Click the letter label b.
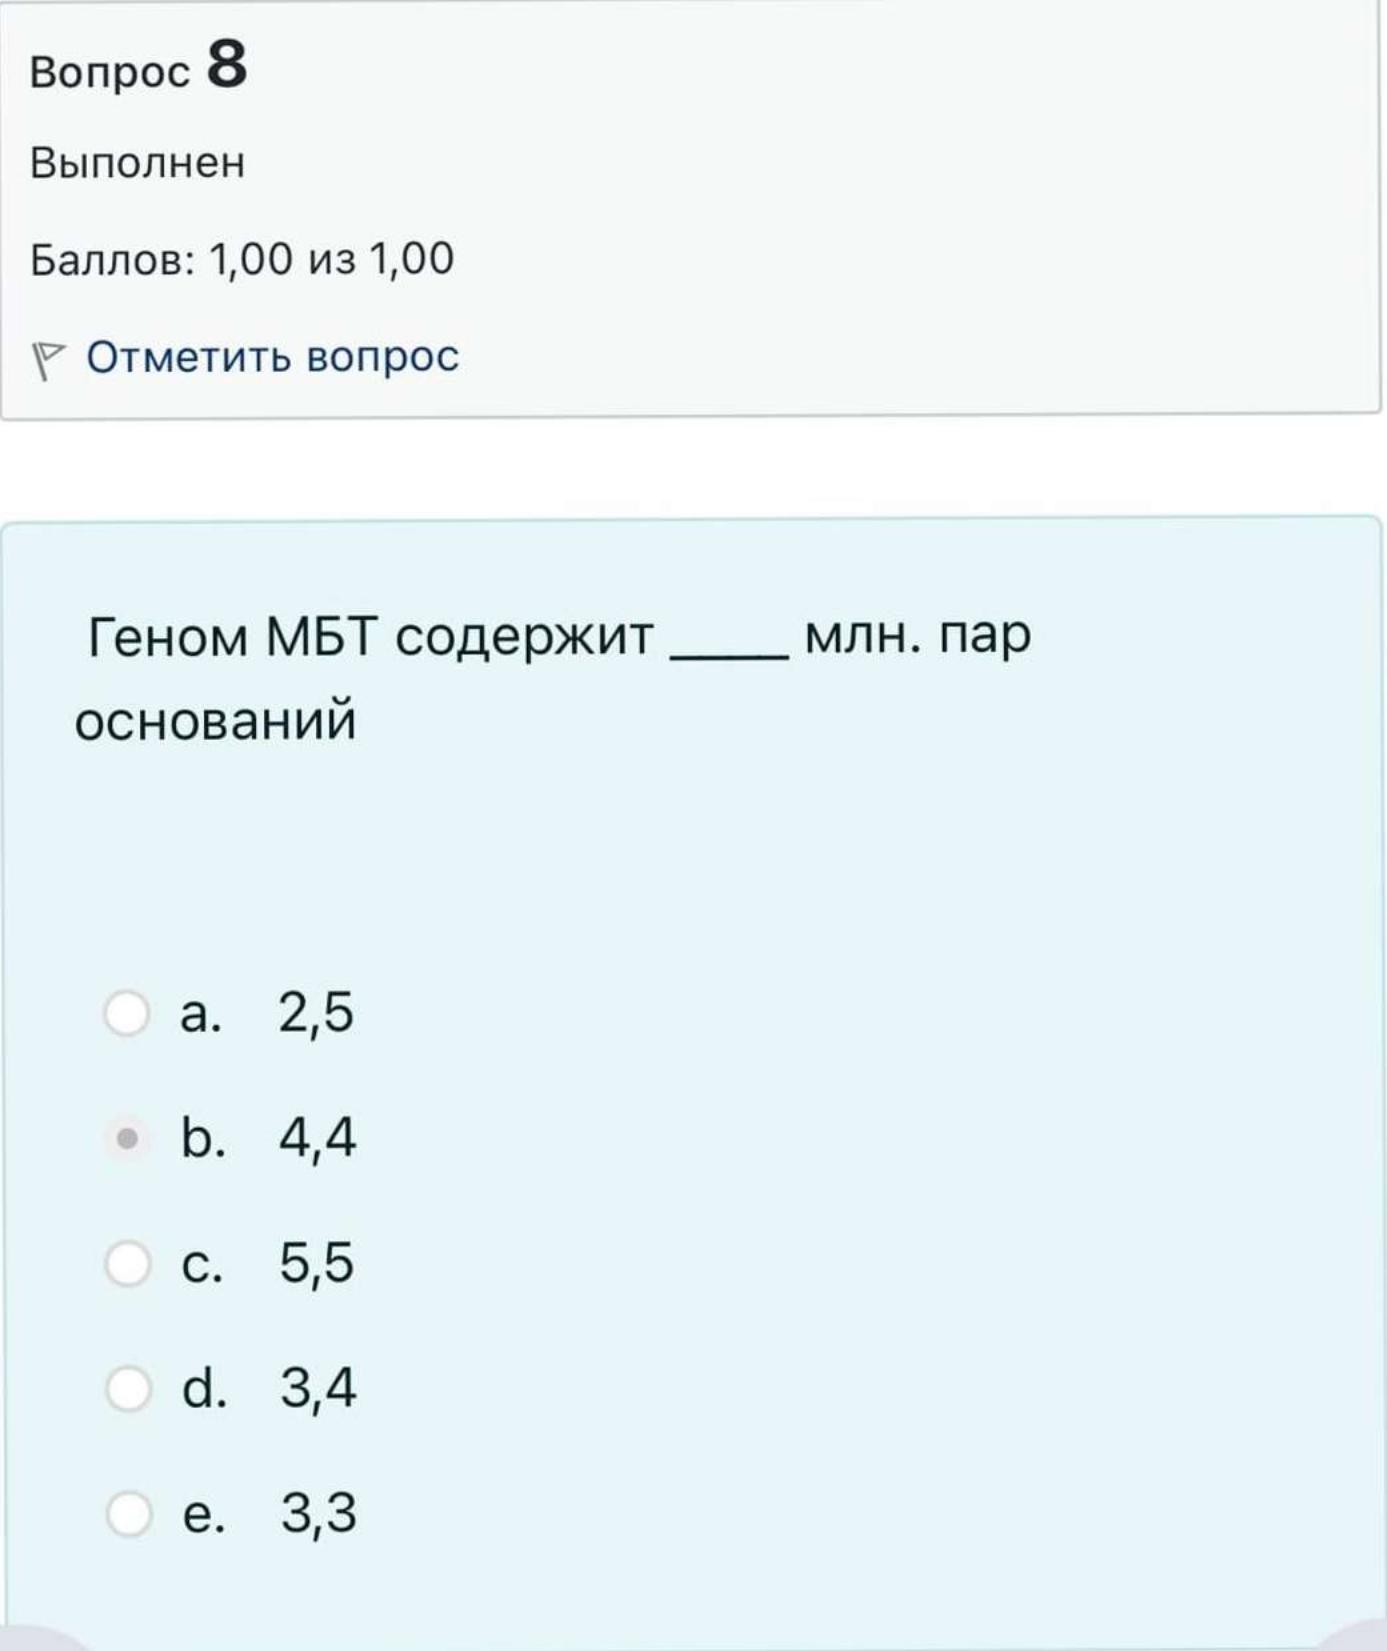The height and width of the screenshot is (1651, 1387). tap(203, 1138)
